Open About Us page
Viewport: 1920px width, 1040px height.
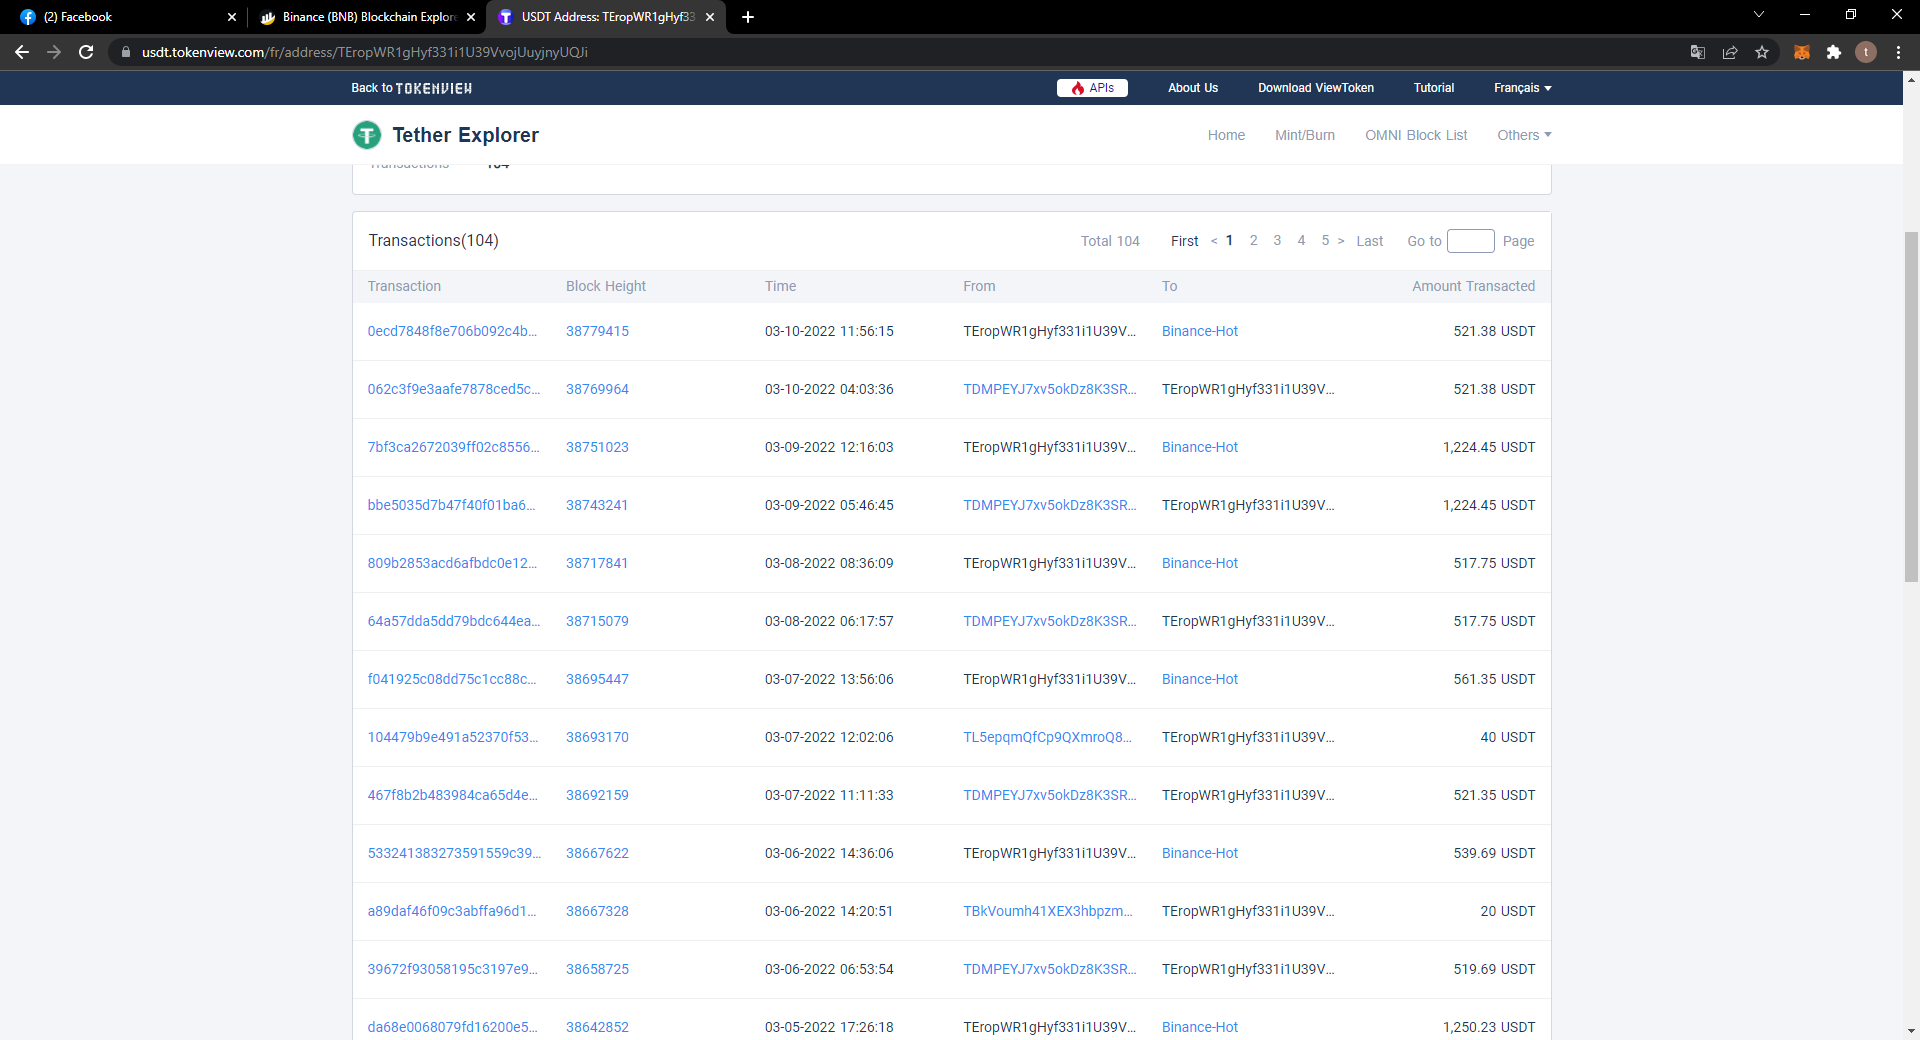[1193, 88]
